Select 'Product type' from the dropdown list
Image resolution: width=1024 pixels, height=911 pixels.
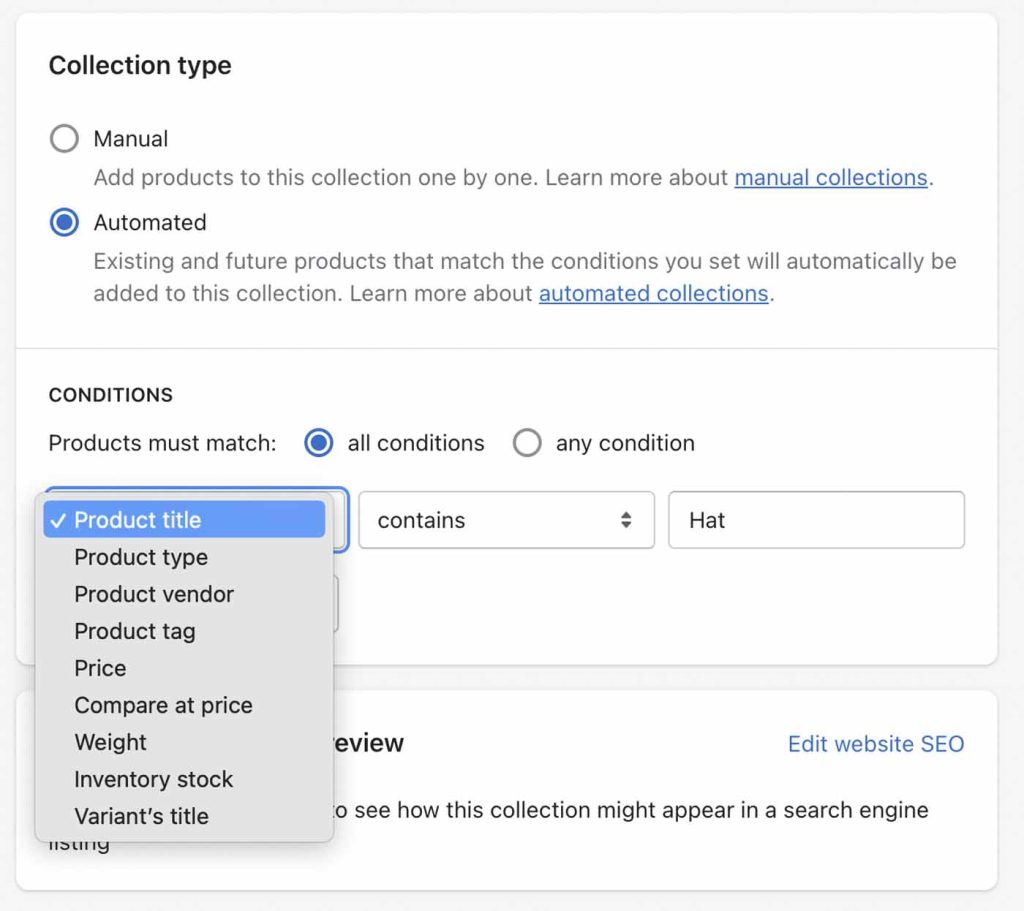pos(141,557)
